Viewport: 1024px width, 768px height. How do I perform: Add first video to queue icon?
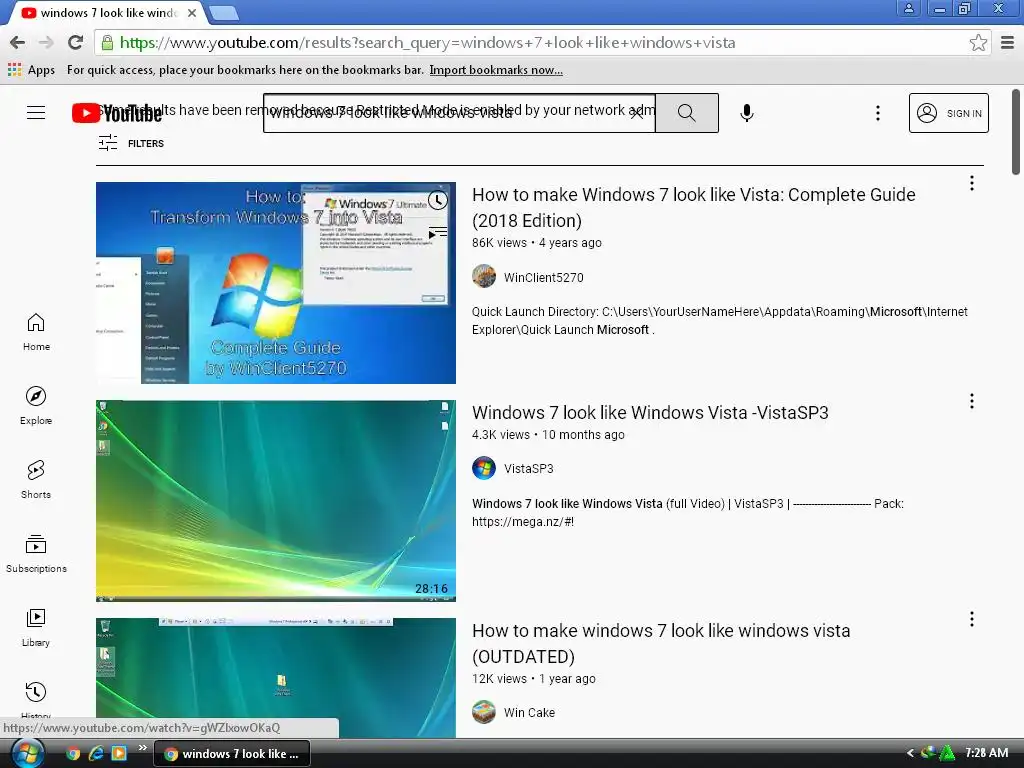point(438,232)
